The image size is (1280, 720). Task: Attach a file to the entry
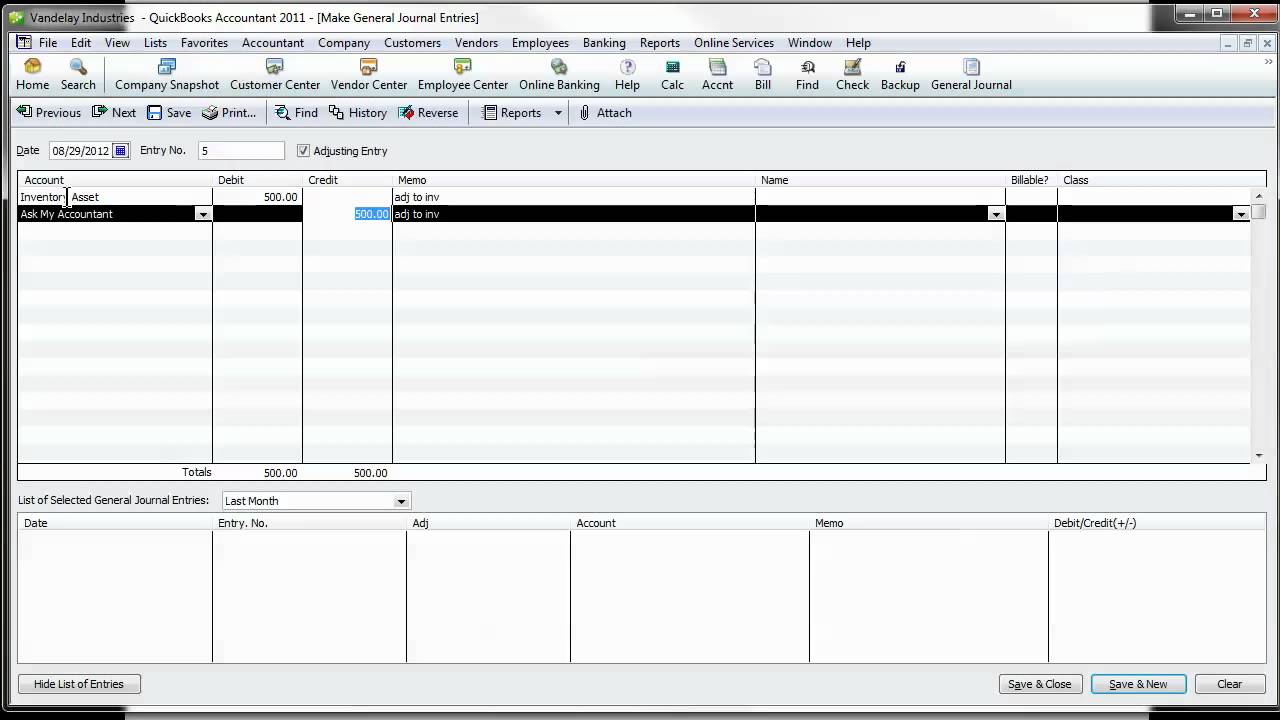[605, 113]
